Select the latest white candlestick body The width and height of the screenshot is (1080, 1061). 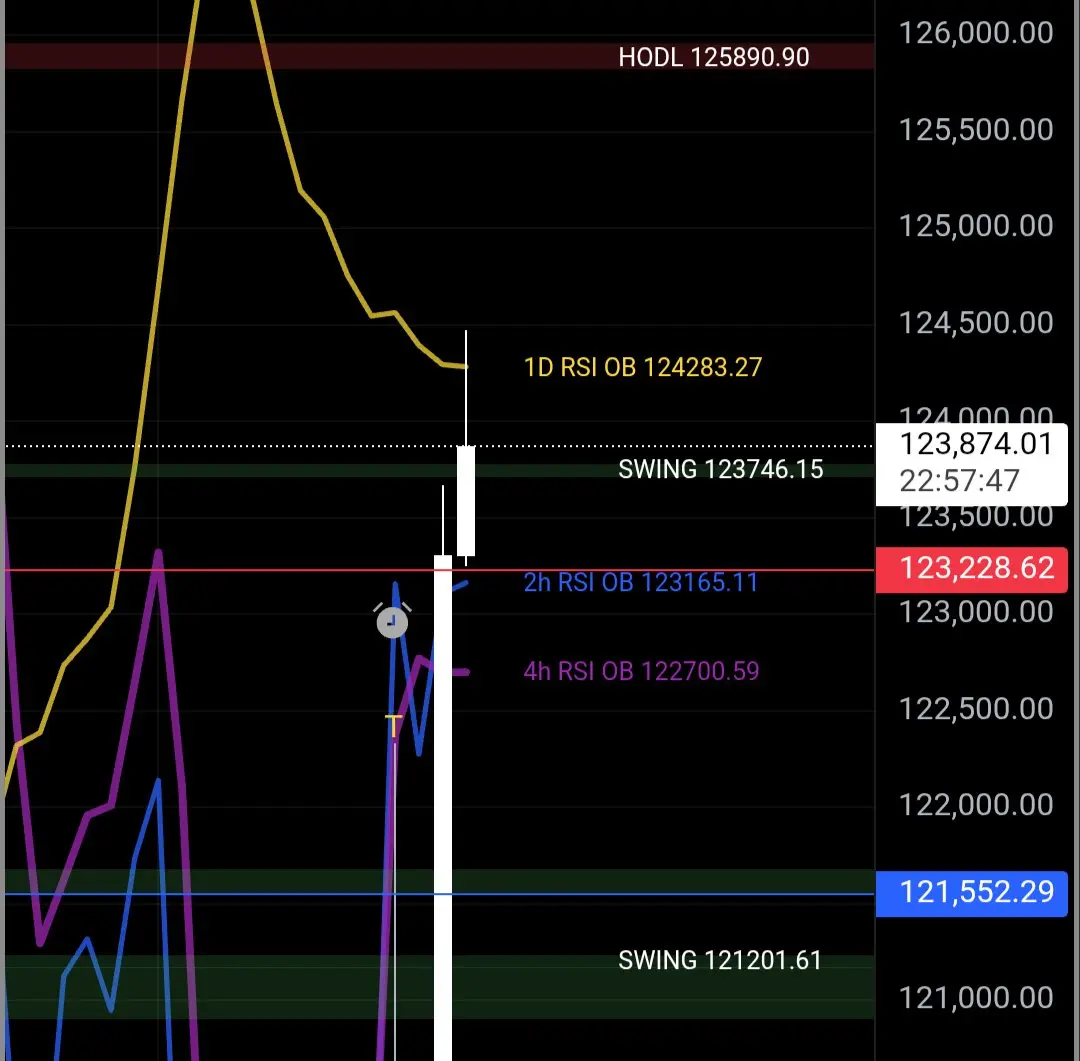click(466, 501)
